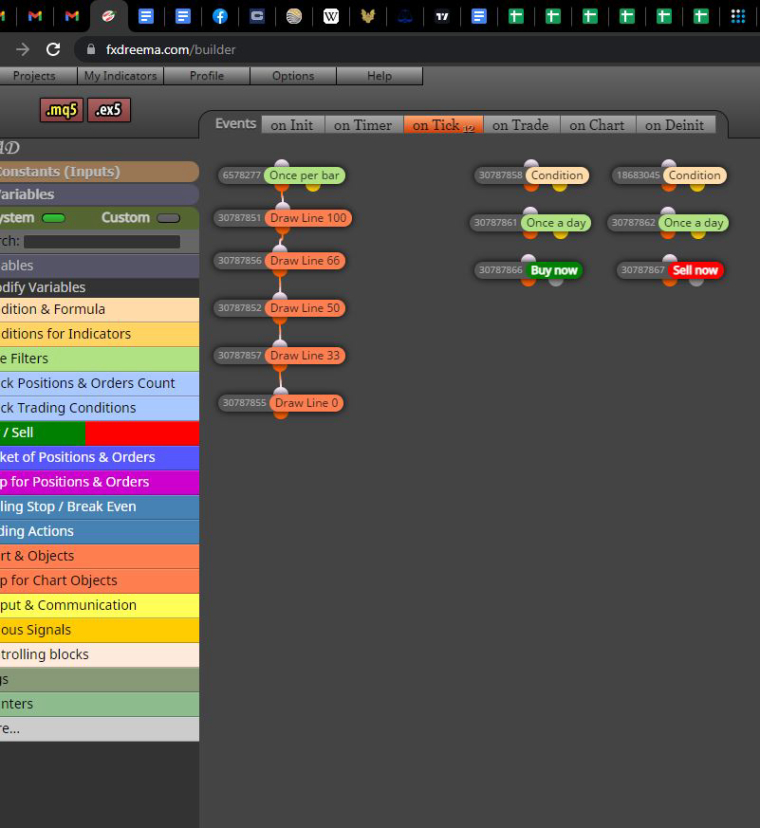Open Loop for Chart Objects category
The height and width of the screenshot is (828, 760).
click(99, 581)
